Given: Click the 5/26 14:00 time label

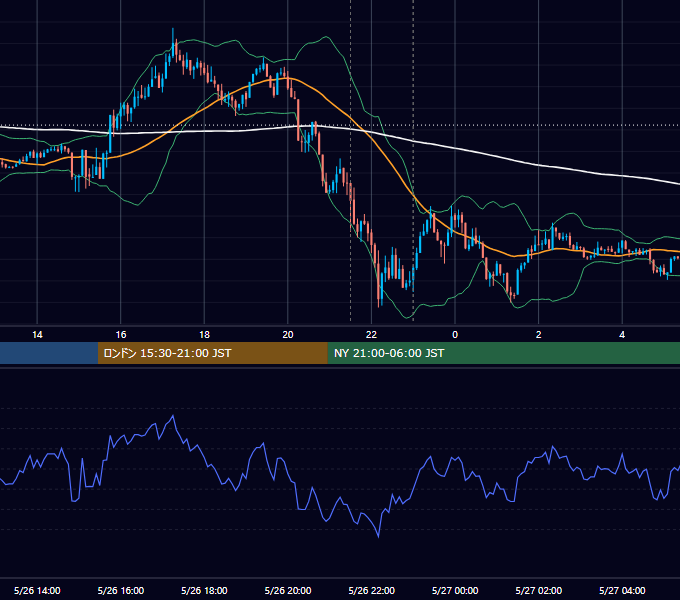Looking at the screenshot, I should coord(37,590).
